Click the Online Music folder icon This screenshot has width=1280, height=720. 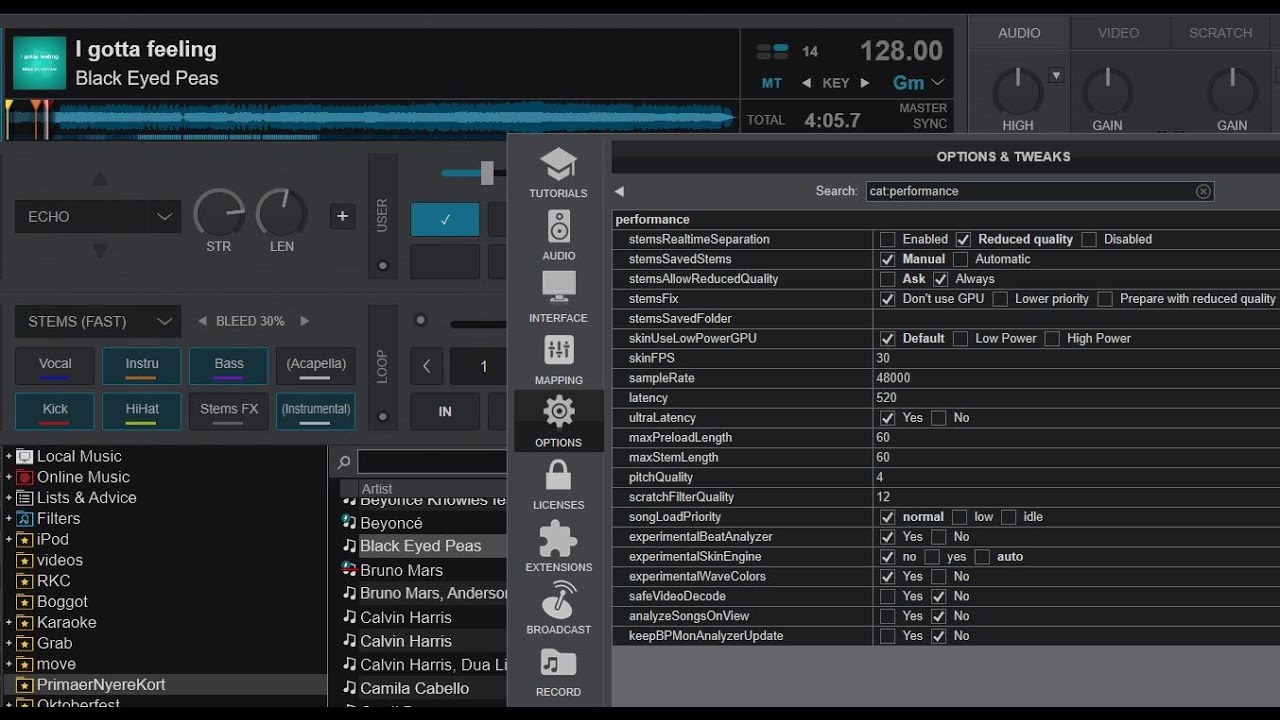[25, 477]
